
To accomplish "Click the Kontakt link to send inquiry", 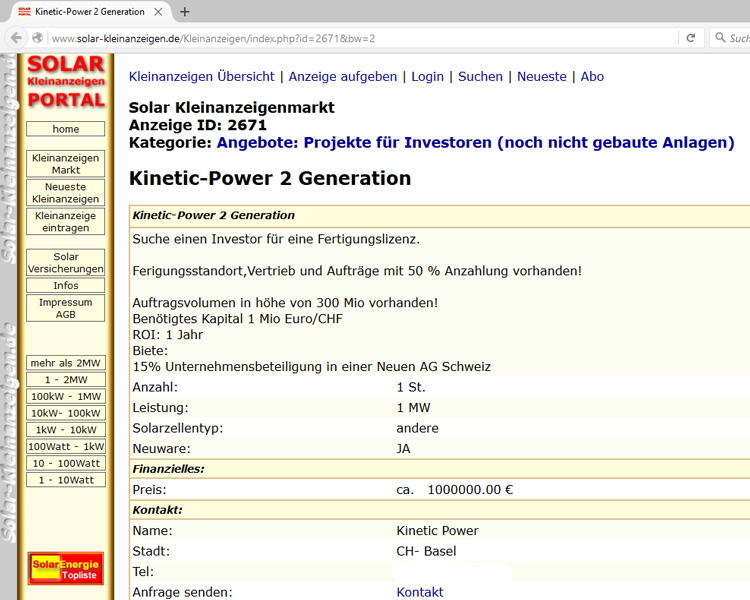I will tap(419, 592).
